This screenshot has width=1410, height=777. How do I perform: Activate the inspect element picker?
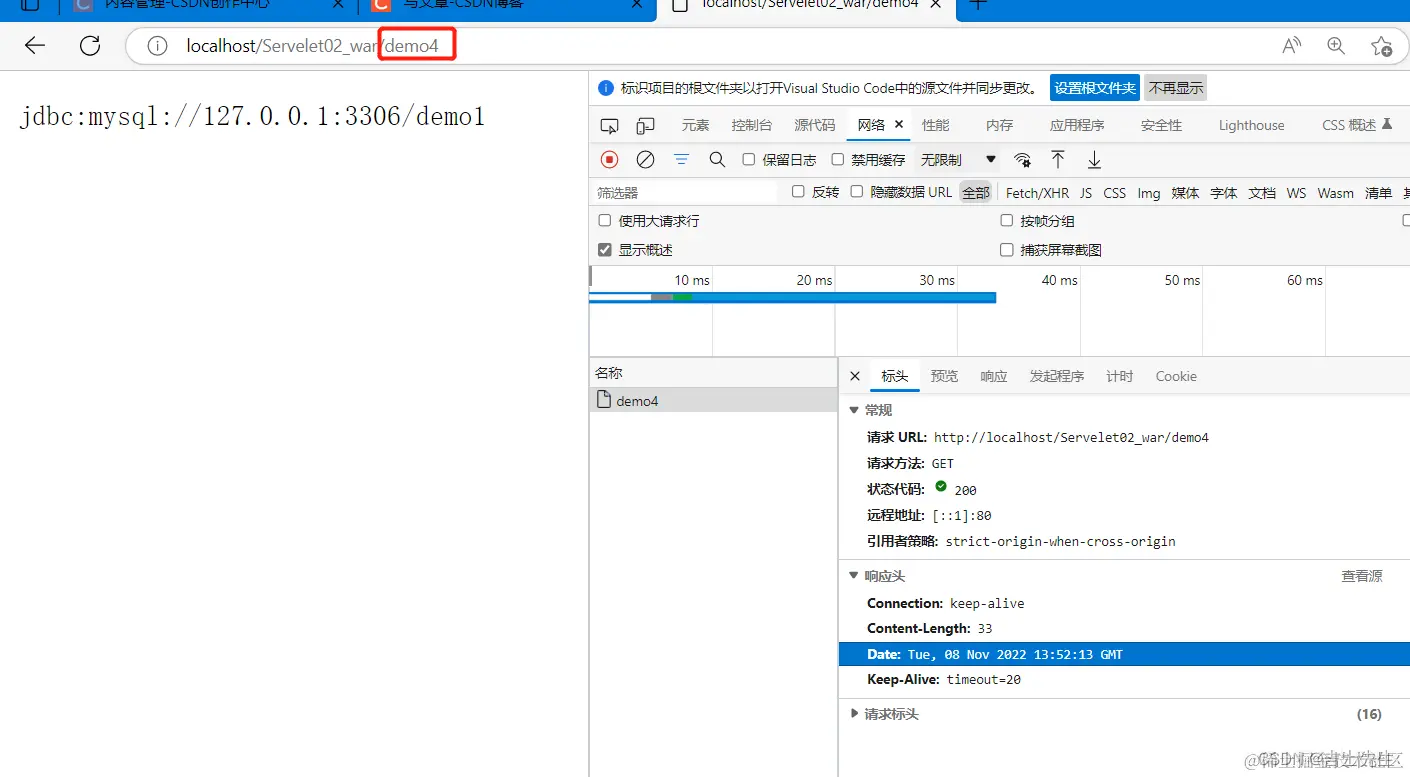point(609,125)
